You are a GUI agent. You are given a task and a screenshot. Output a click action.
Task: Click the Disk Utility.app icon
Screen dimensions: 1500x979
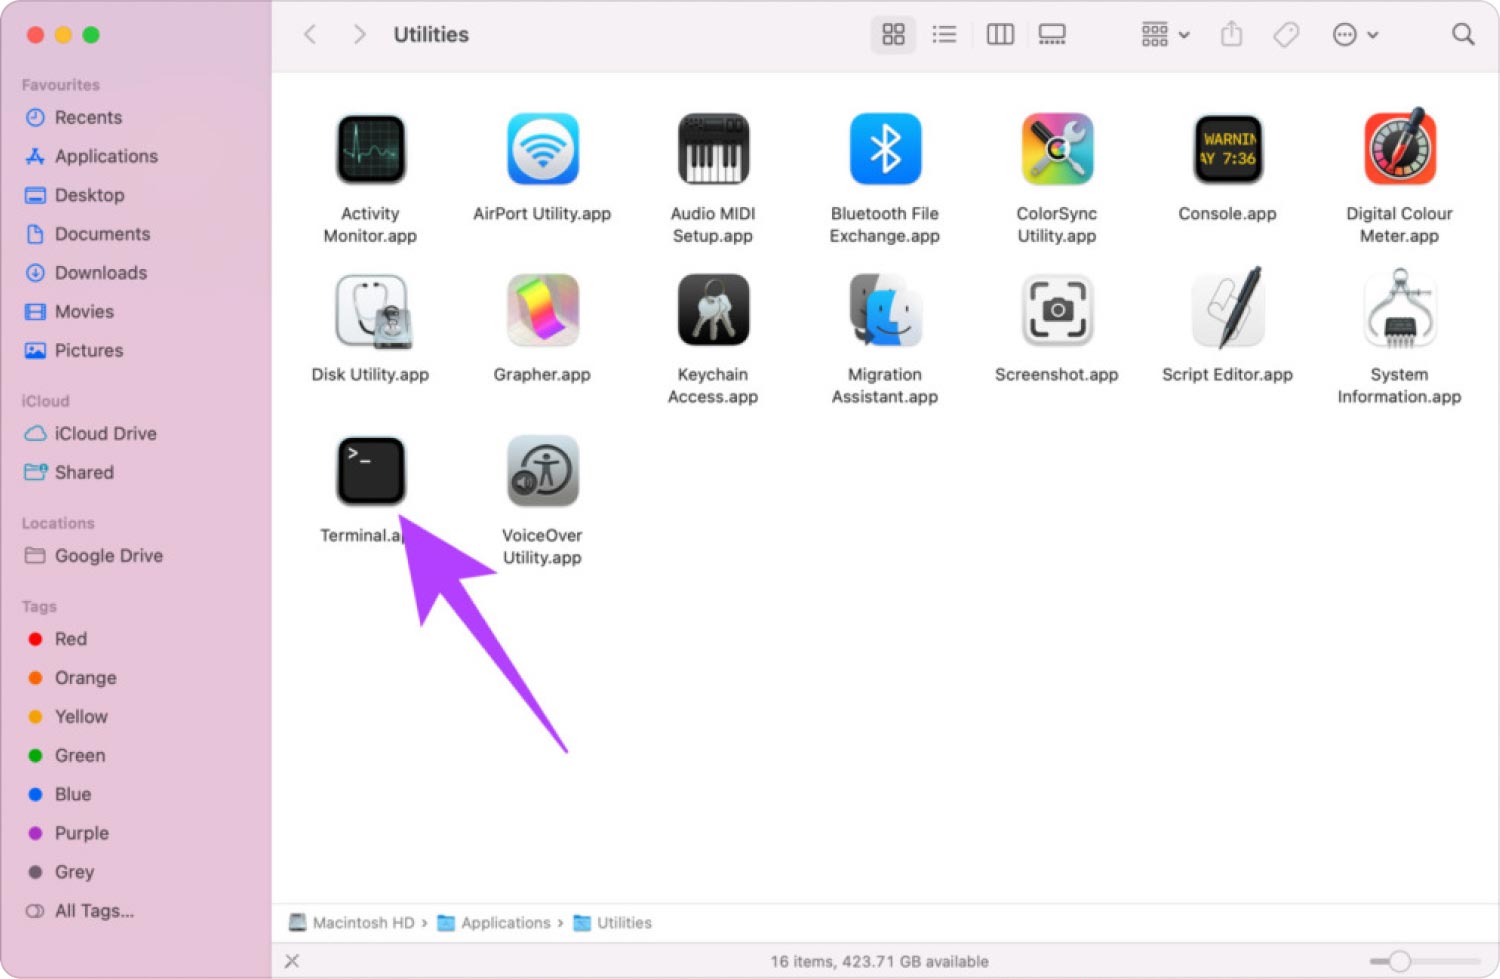pos(372,311)
